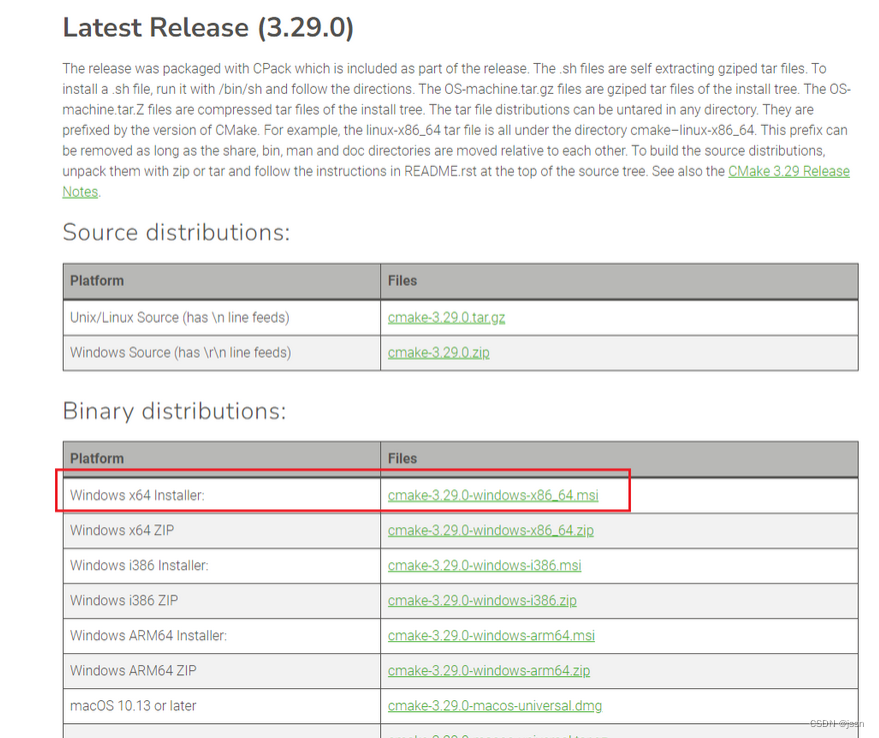The image size is (879, 738).
Task: Open the CMake 3.29 Release Notes link
Action: [788, 172]
